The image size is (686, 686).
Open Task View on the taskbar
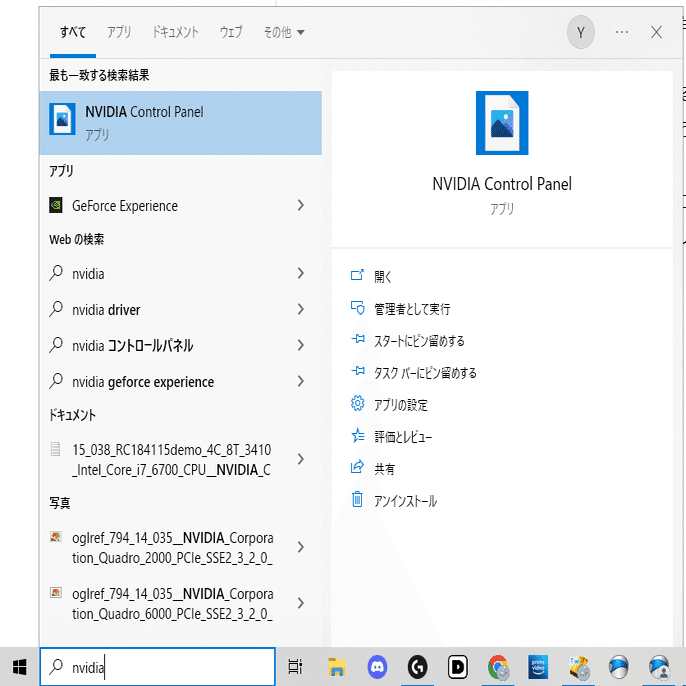[295, 667]
